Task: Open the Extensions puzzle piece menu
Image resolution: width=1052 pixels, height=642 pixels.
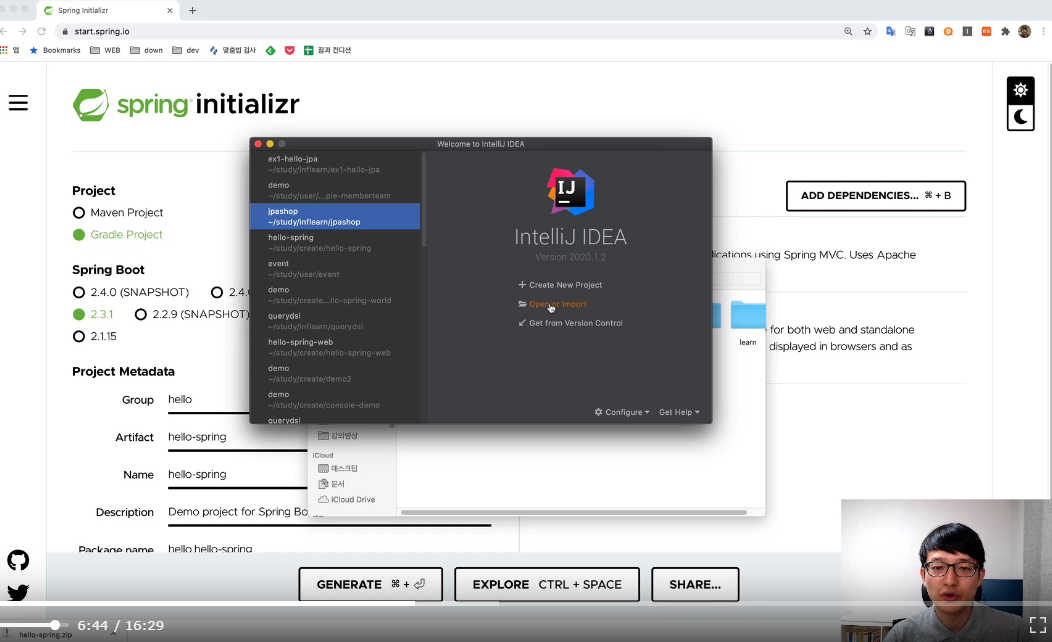Action: click(1005, 32)
